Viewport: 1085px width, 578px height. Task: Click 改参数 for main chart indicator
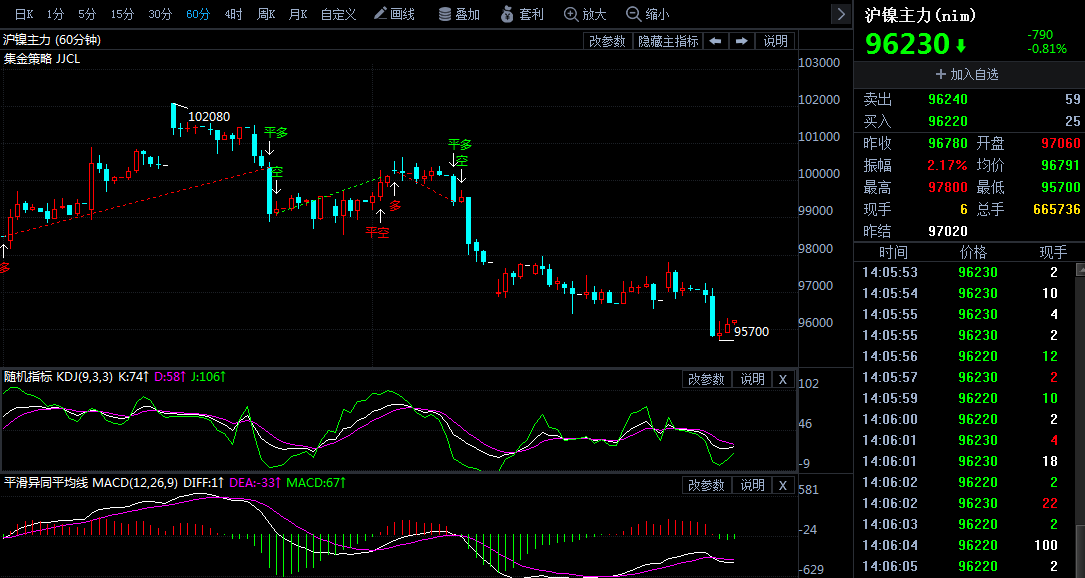607,41
